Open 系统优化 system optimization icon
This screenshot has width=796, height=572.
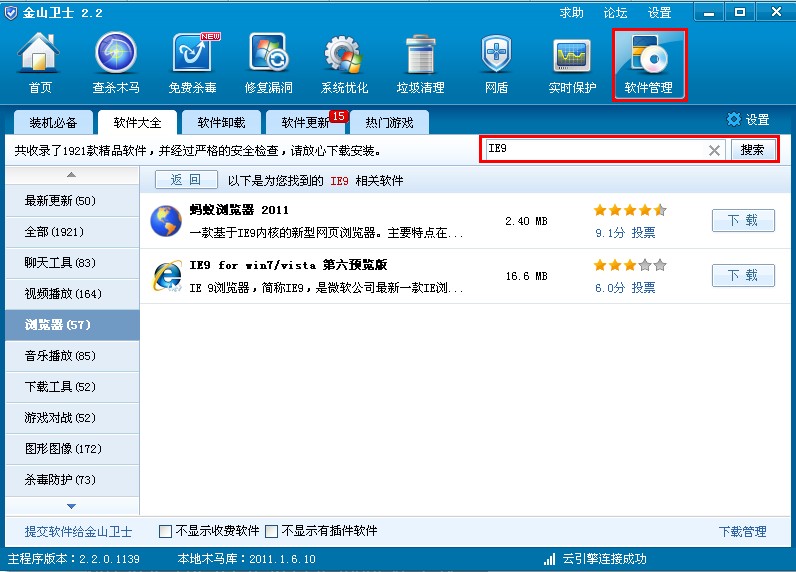pyautogui.click(x=344, y=63)
